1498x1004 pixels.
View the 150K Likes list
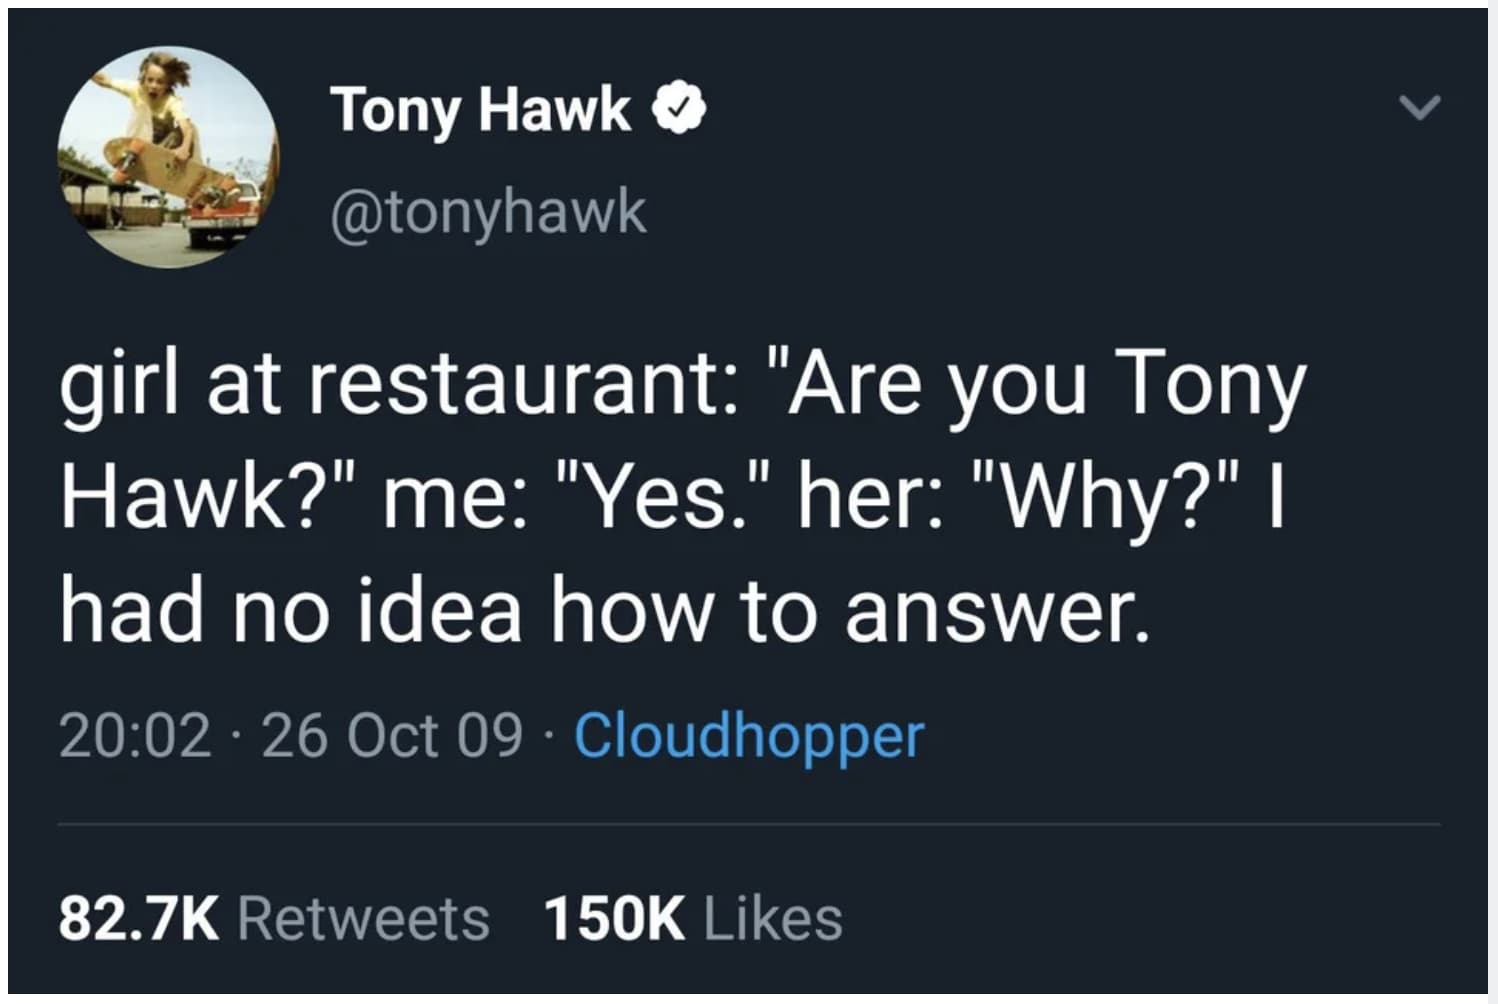(x=692, y=918)
